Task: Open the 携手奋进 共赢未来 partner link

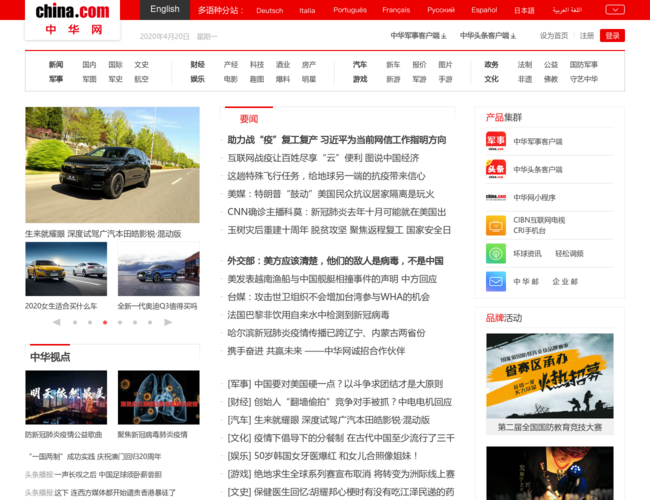Action: pyautogui.click(x=316, y=351)
